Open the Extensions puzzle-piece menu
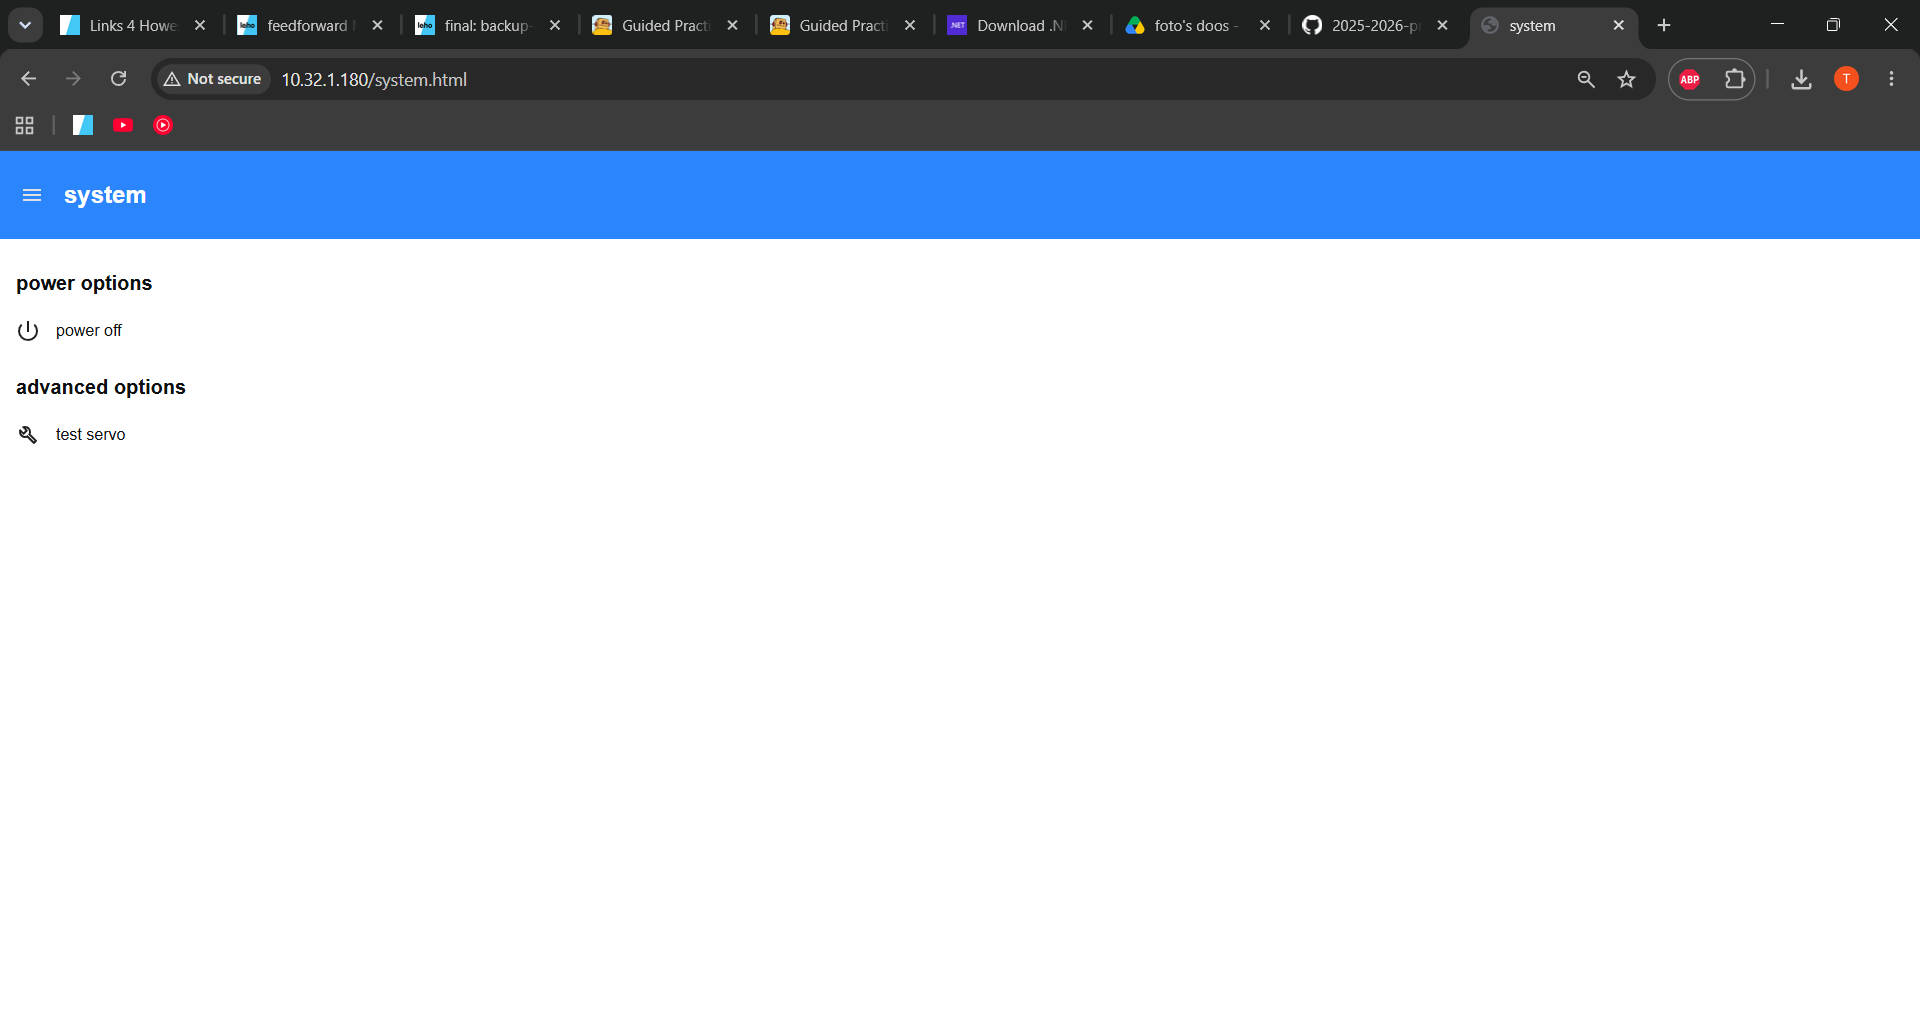The width and height of the screenshot is (1920, 1020). (1735, 79)
